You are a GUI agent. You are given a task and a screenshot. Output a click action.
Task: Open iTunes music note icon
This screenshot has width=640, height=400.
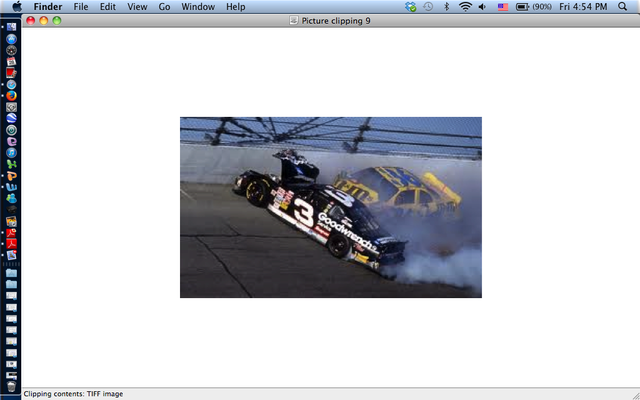click(11, 153)
